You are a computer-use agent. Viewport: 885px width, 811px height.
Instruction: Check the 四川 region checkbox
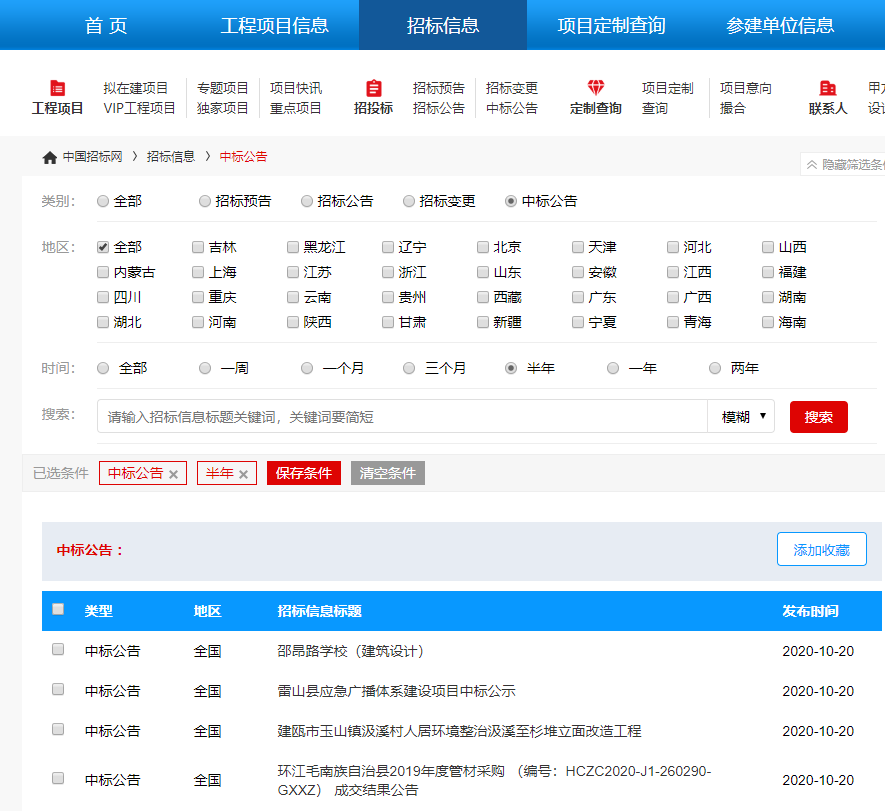[x=103, y=297]
